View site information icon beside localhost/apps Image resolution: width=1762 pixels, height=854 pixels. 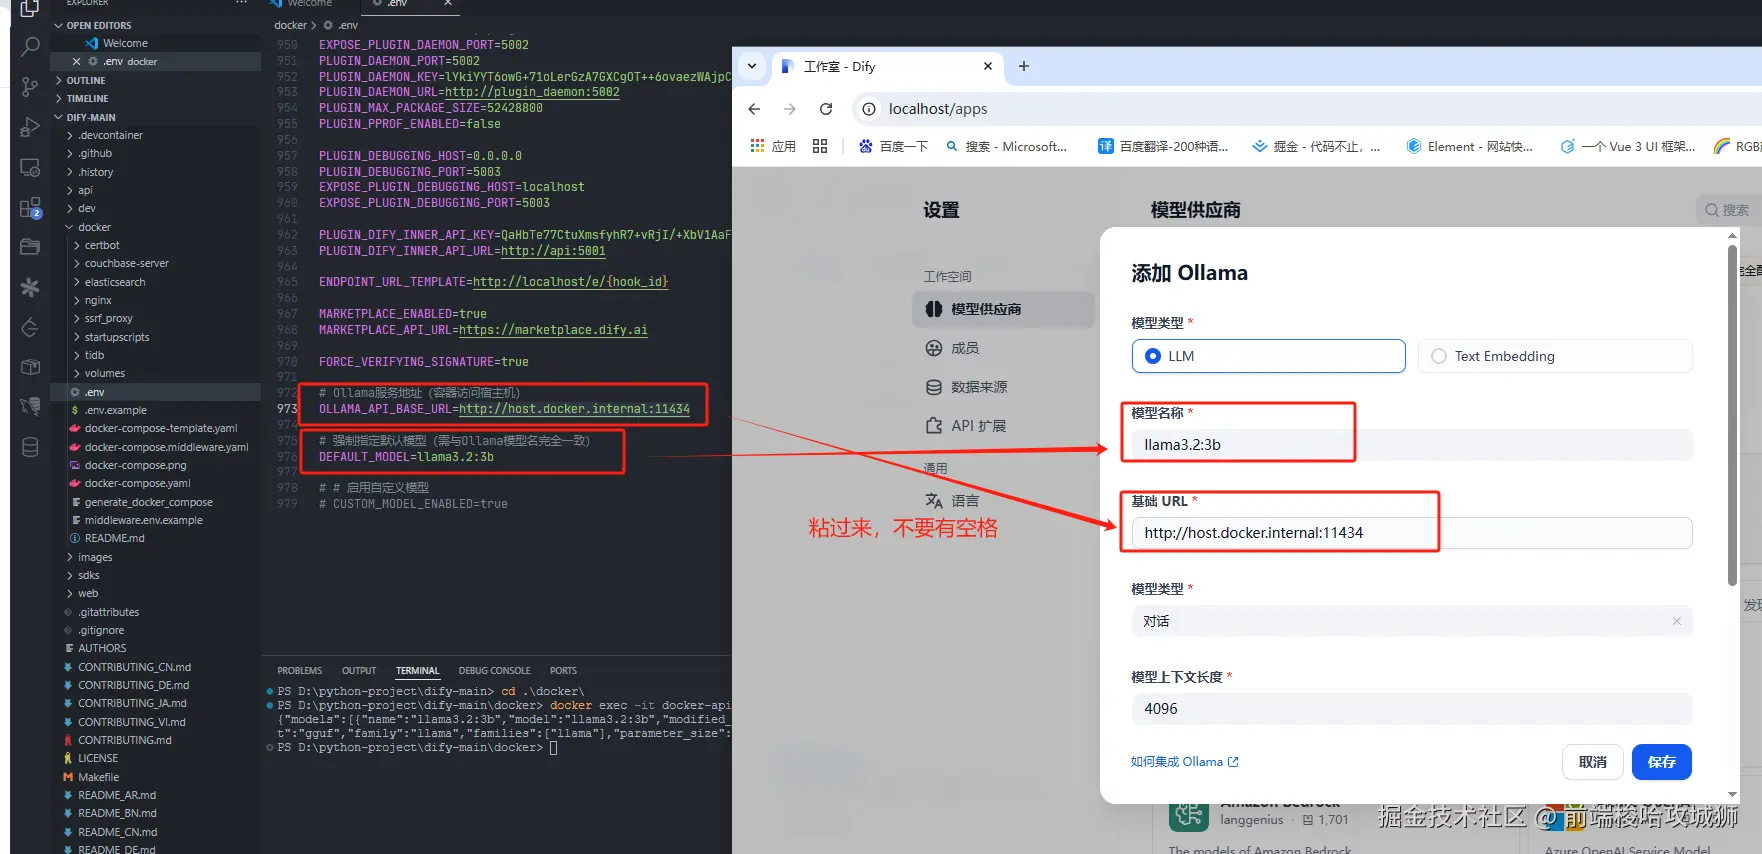[869, 109]
